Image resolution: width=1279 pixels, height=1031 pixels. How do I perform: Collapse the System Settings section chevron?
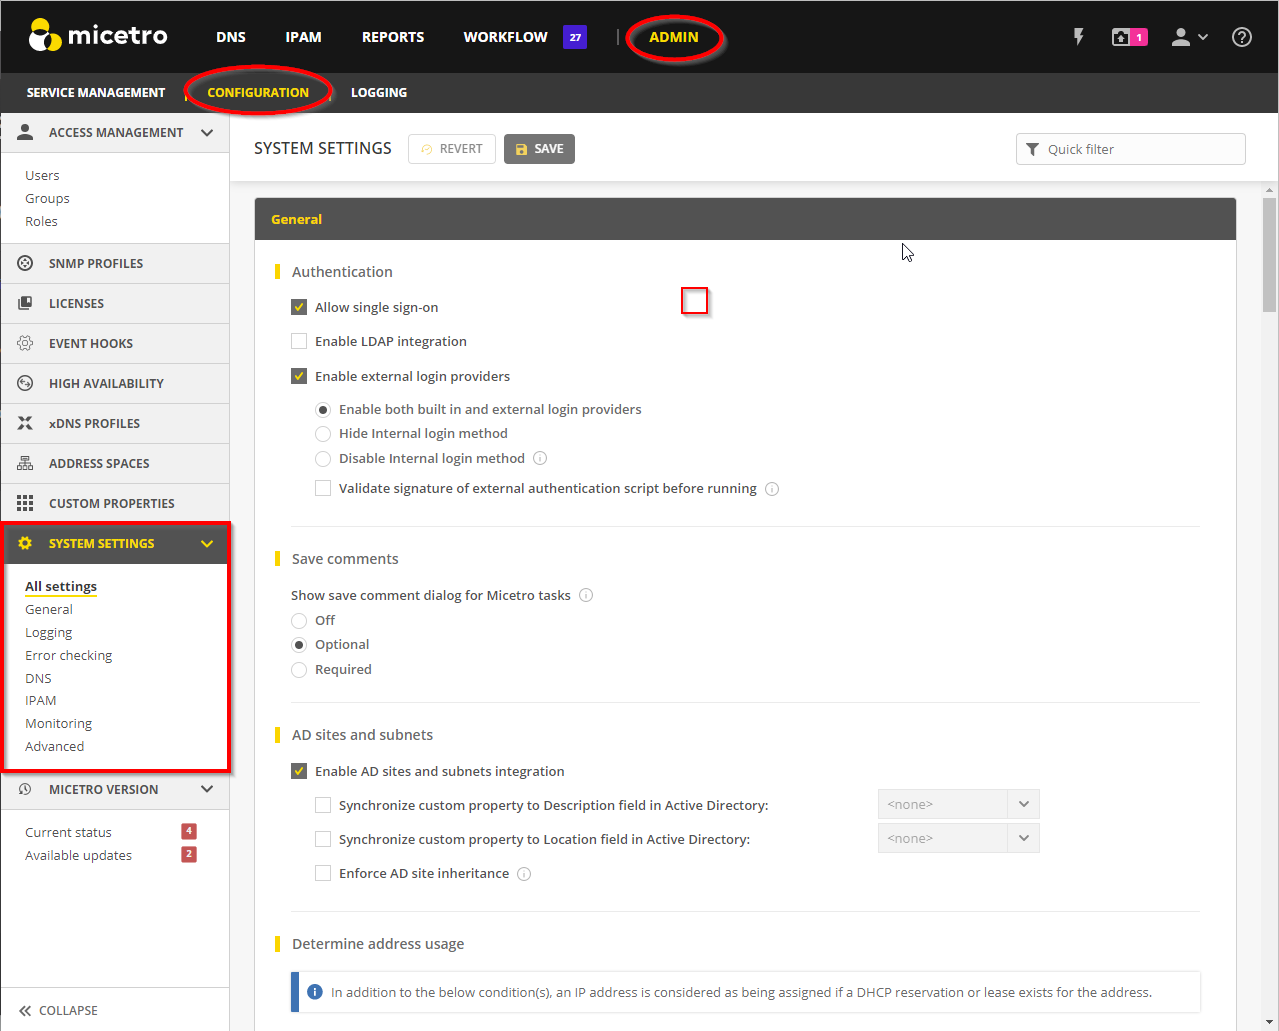(x=207, y=543)
